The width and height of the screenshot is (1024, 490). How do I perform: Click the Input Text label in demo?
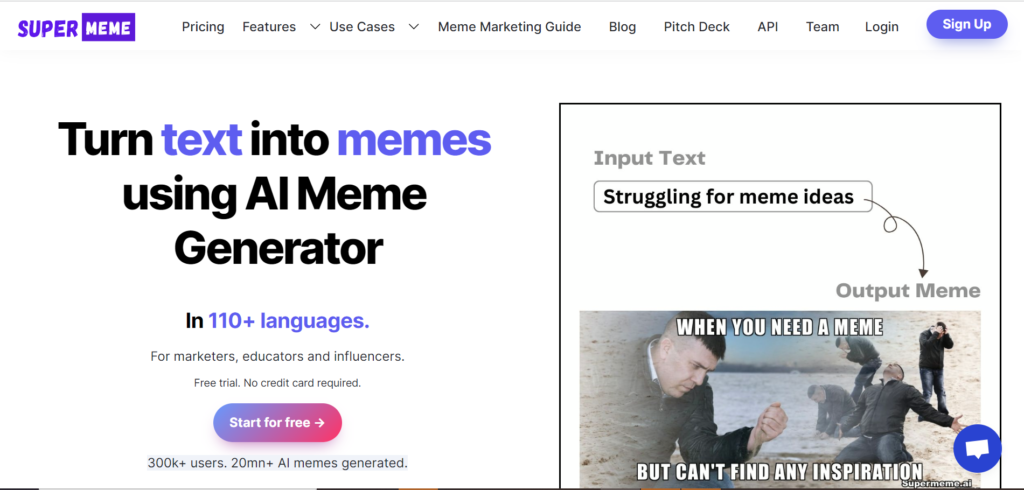click(x=649, y=158)
